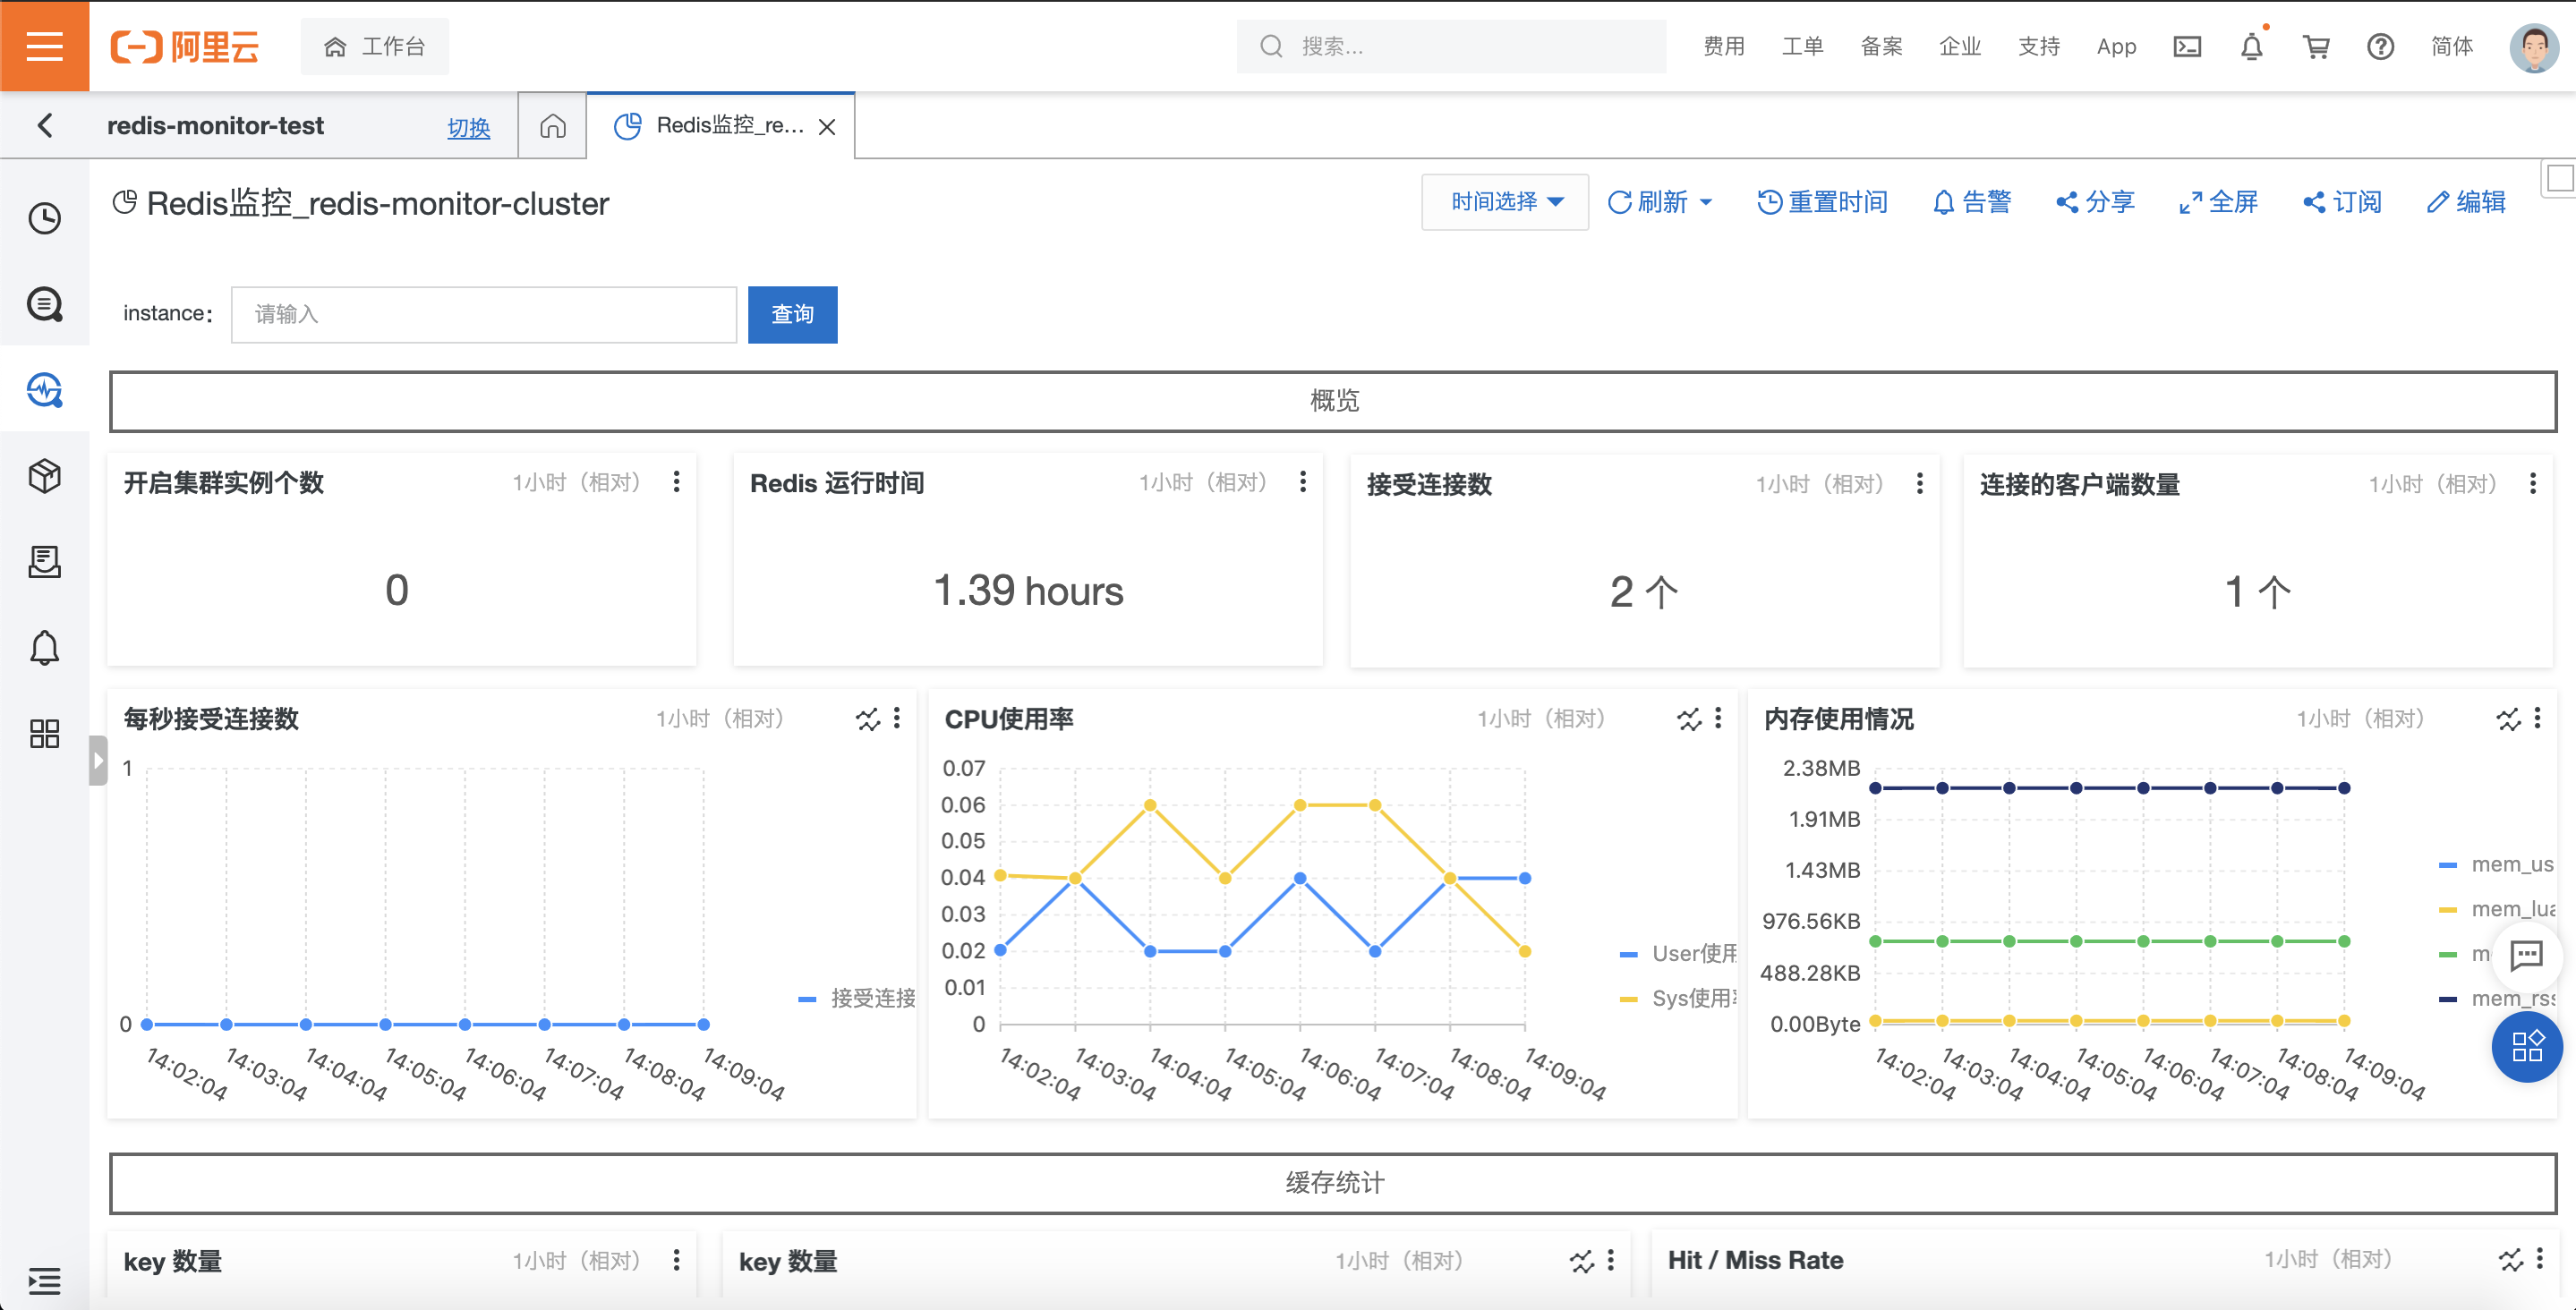The image size is (2576, 1310).
Task: Click the blue 查询 query button
Action: [792, 314]
